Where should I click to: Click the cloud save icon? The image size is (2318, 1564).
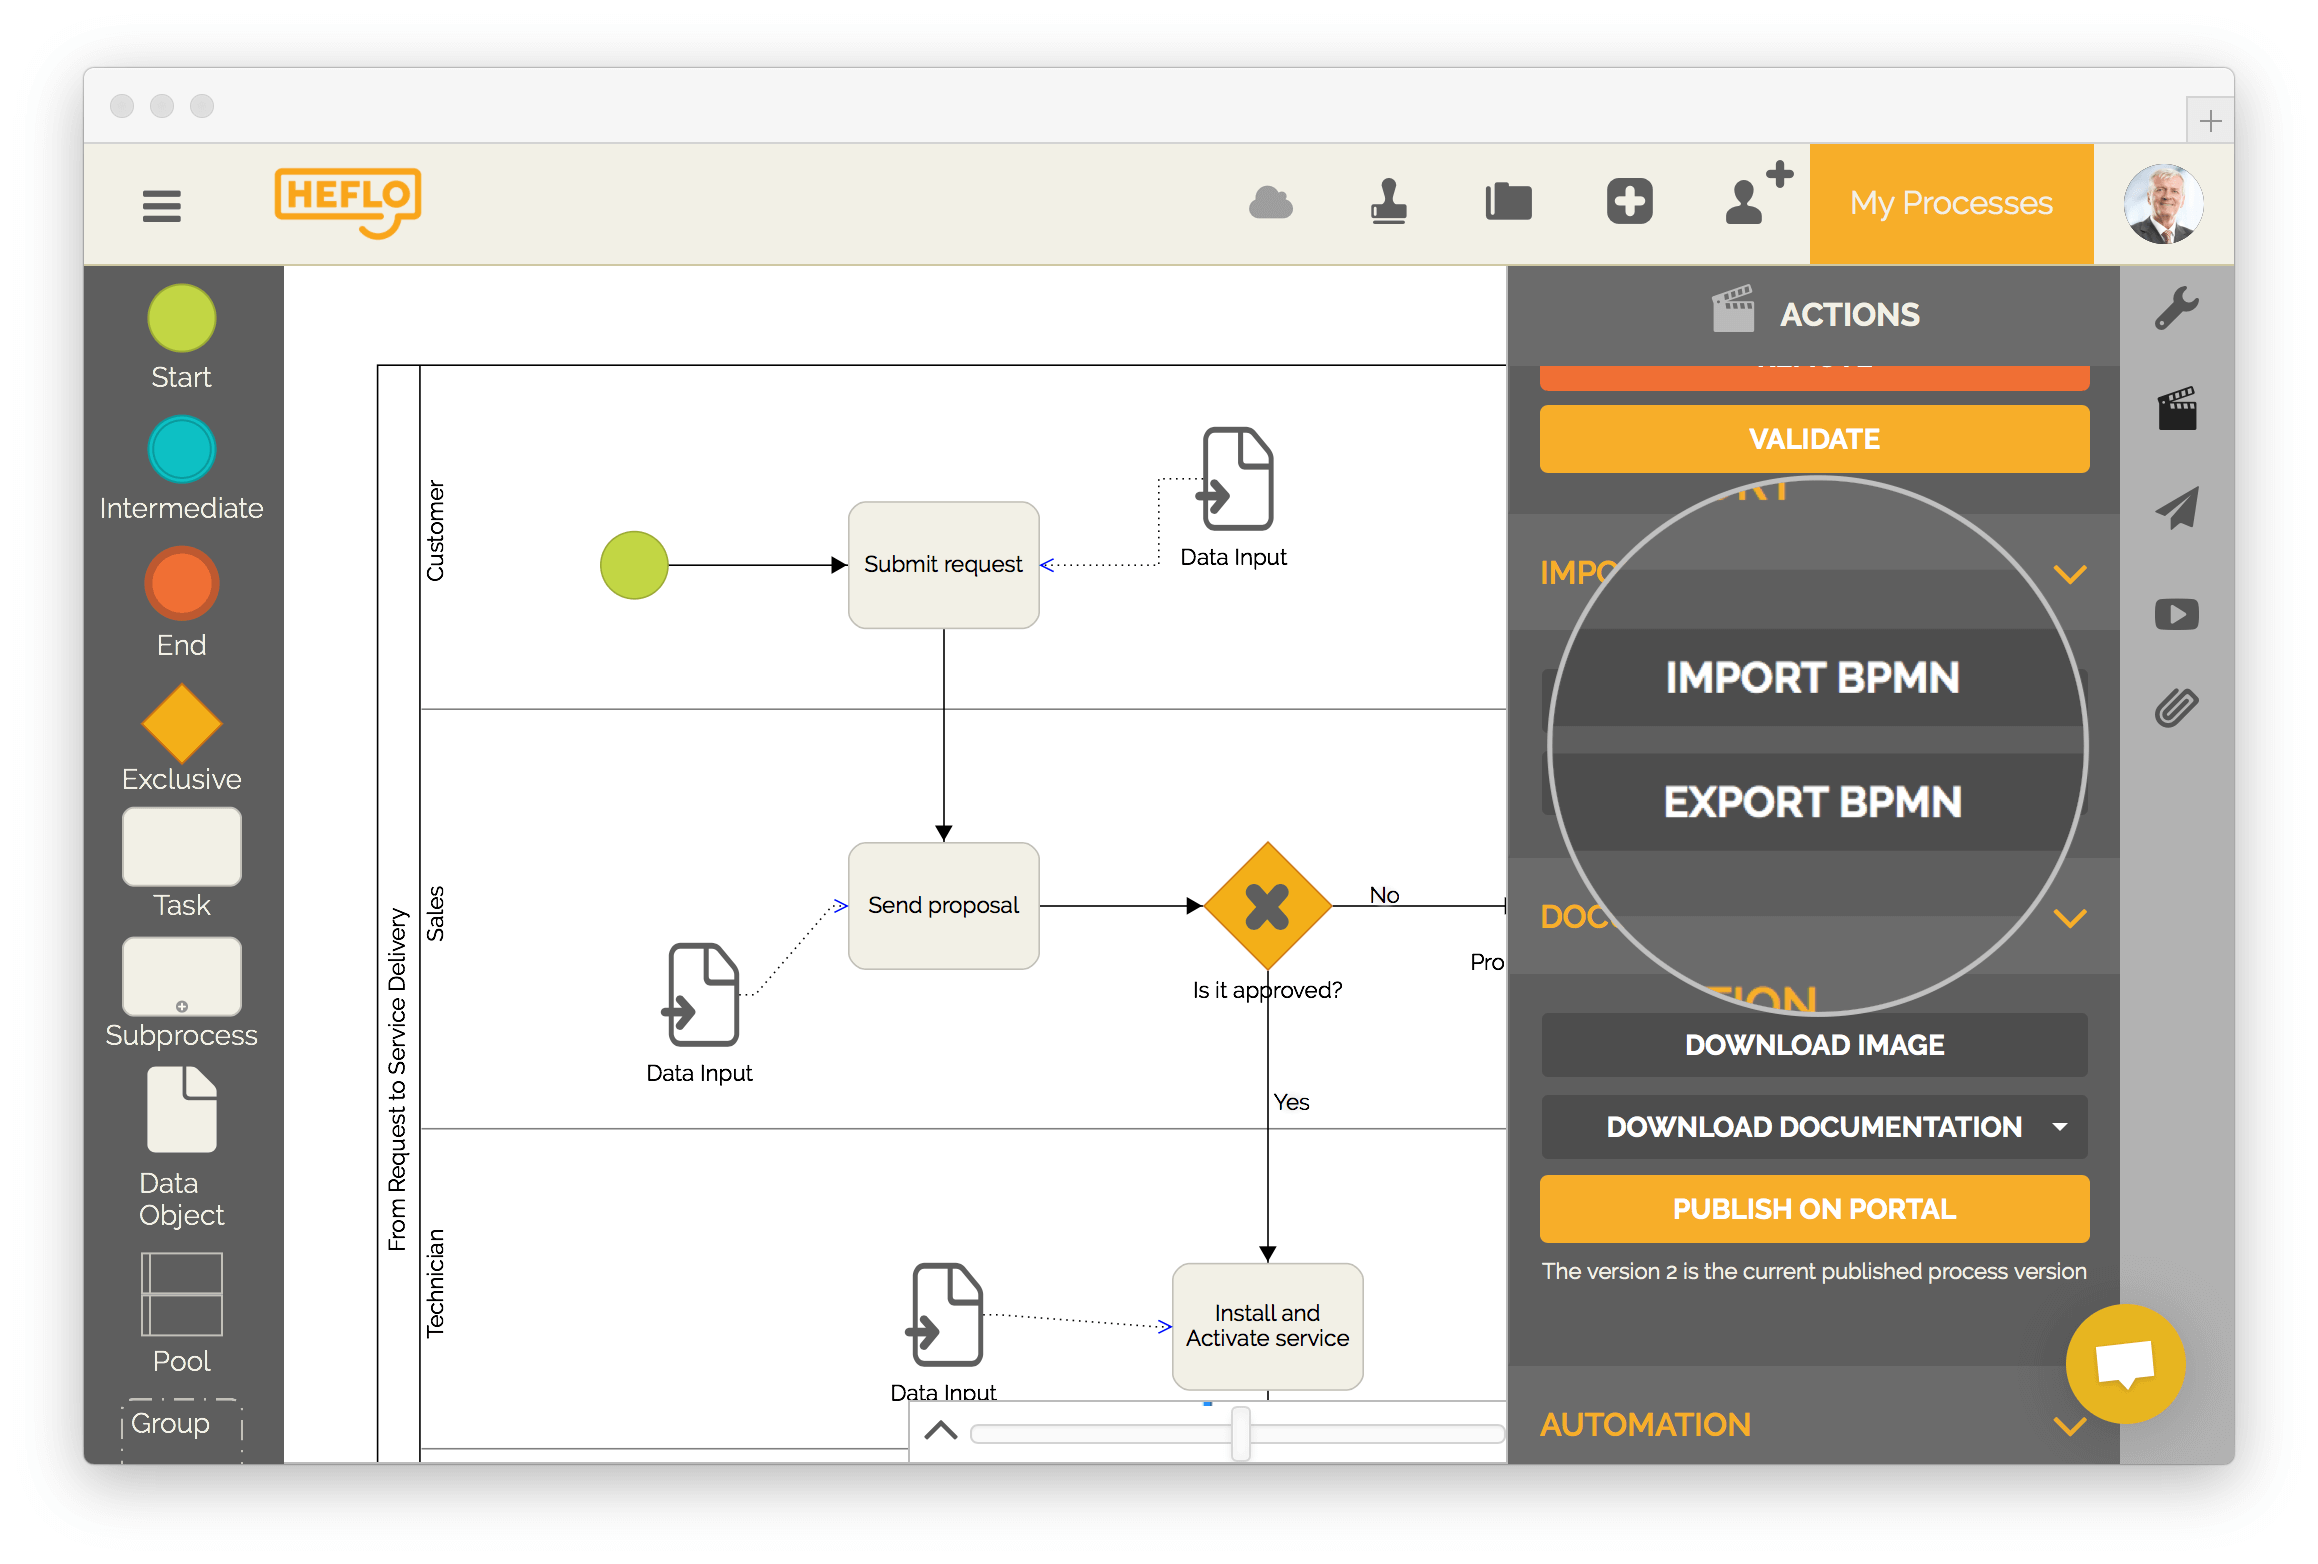[x=1271, y=203]
